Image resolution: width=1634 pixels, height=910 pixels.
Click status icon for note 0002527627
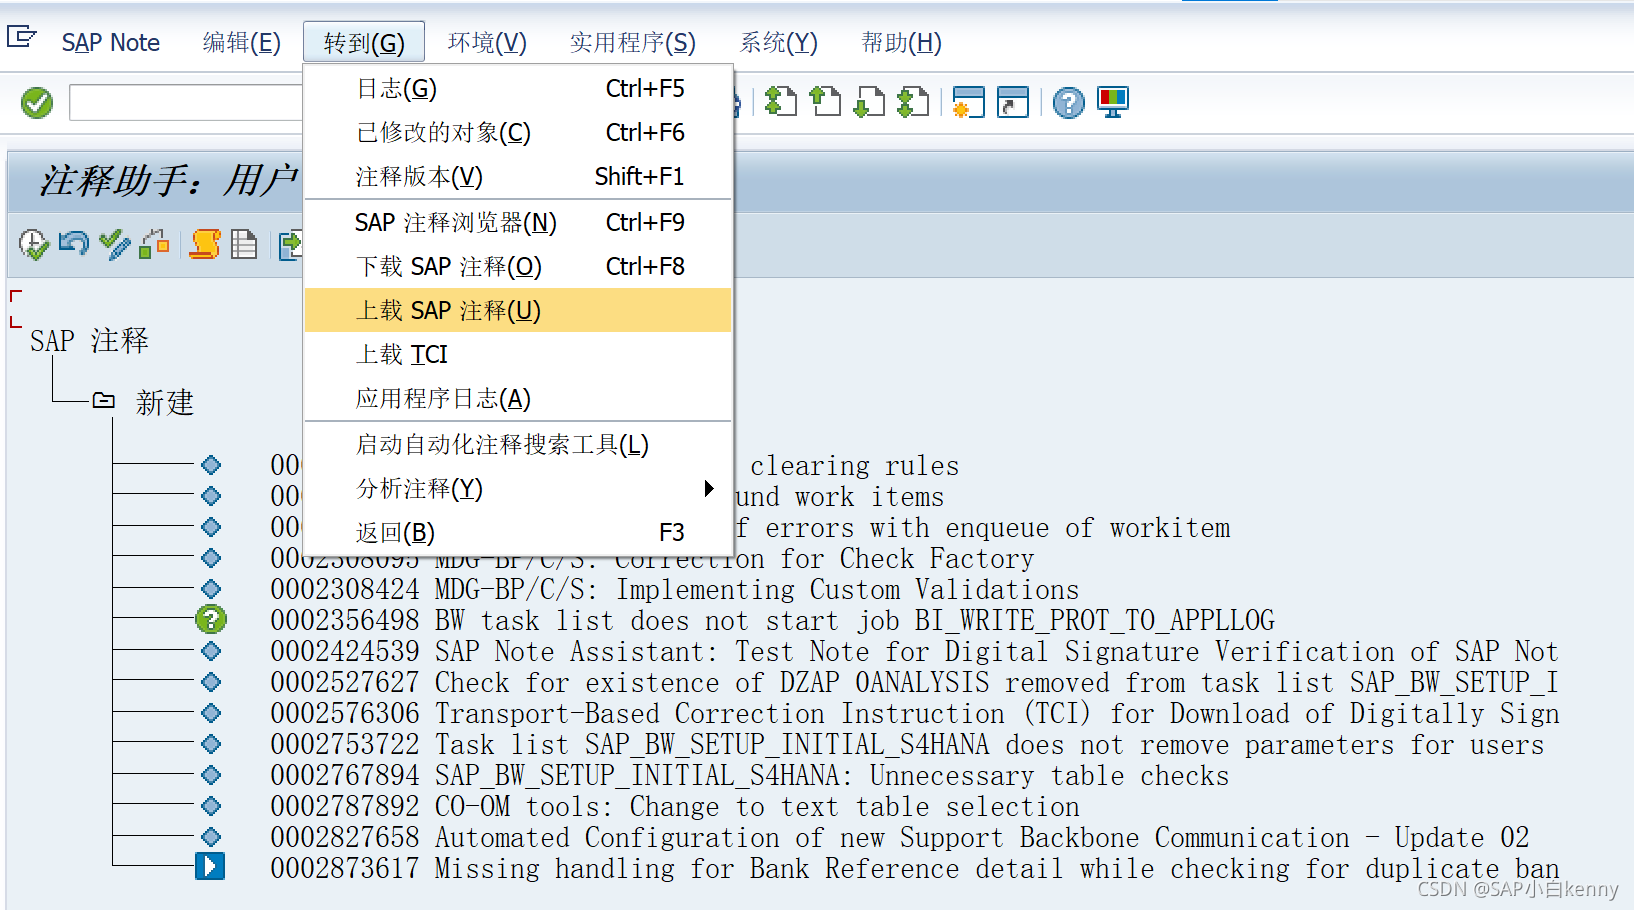(211, 682)
